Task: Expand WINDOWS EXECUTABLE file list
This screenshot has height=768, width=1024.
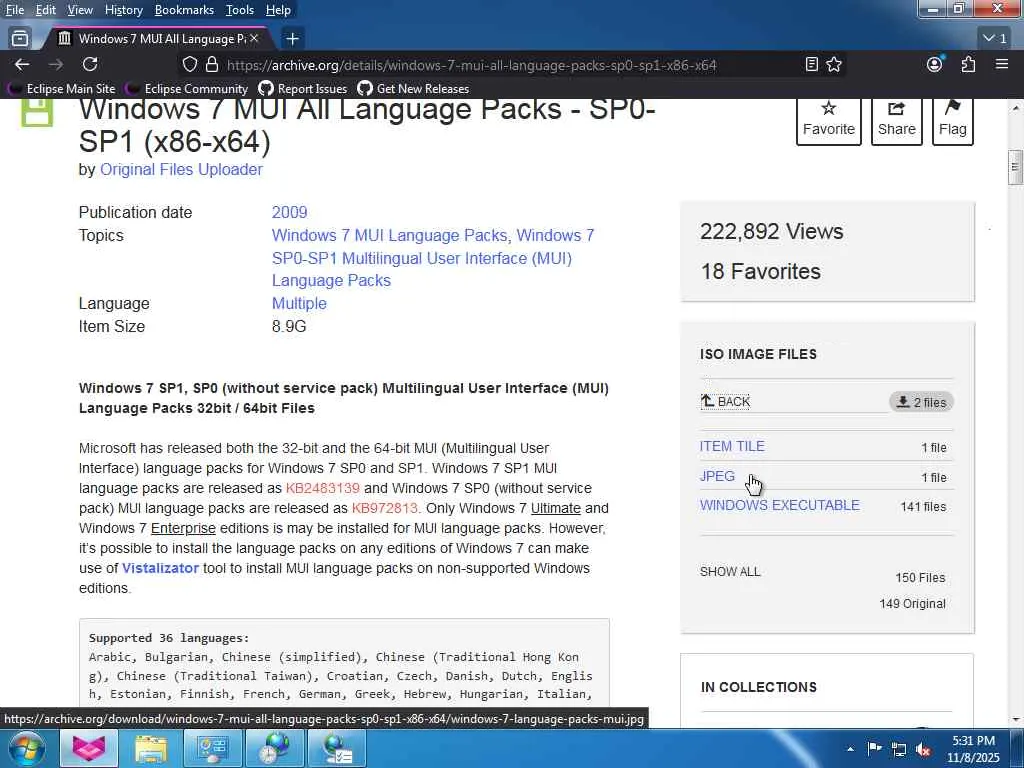Action: pyautogui.click(x=780, y=505)
